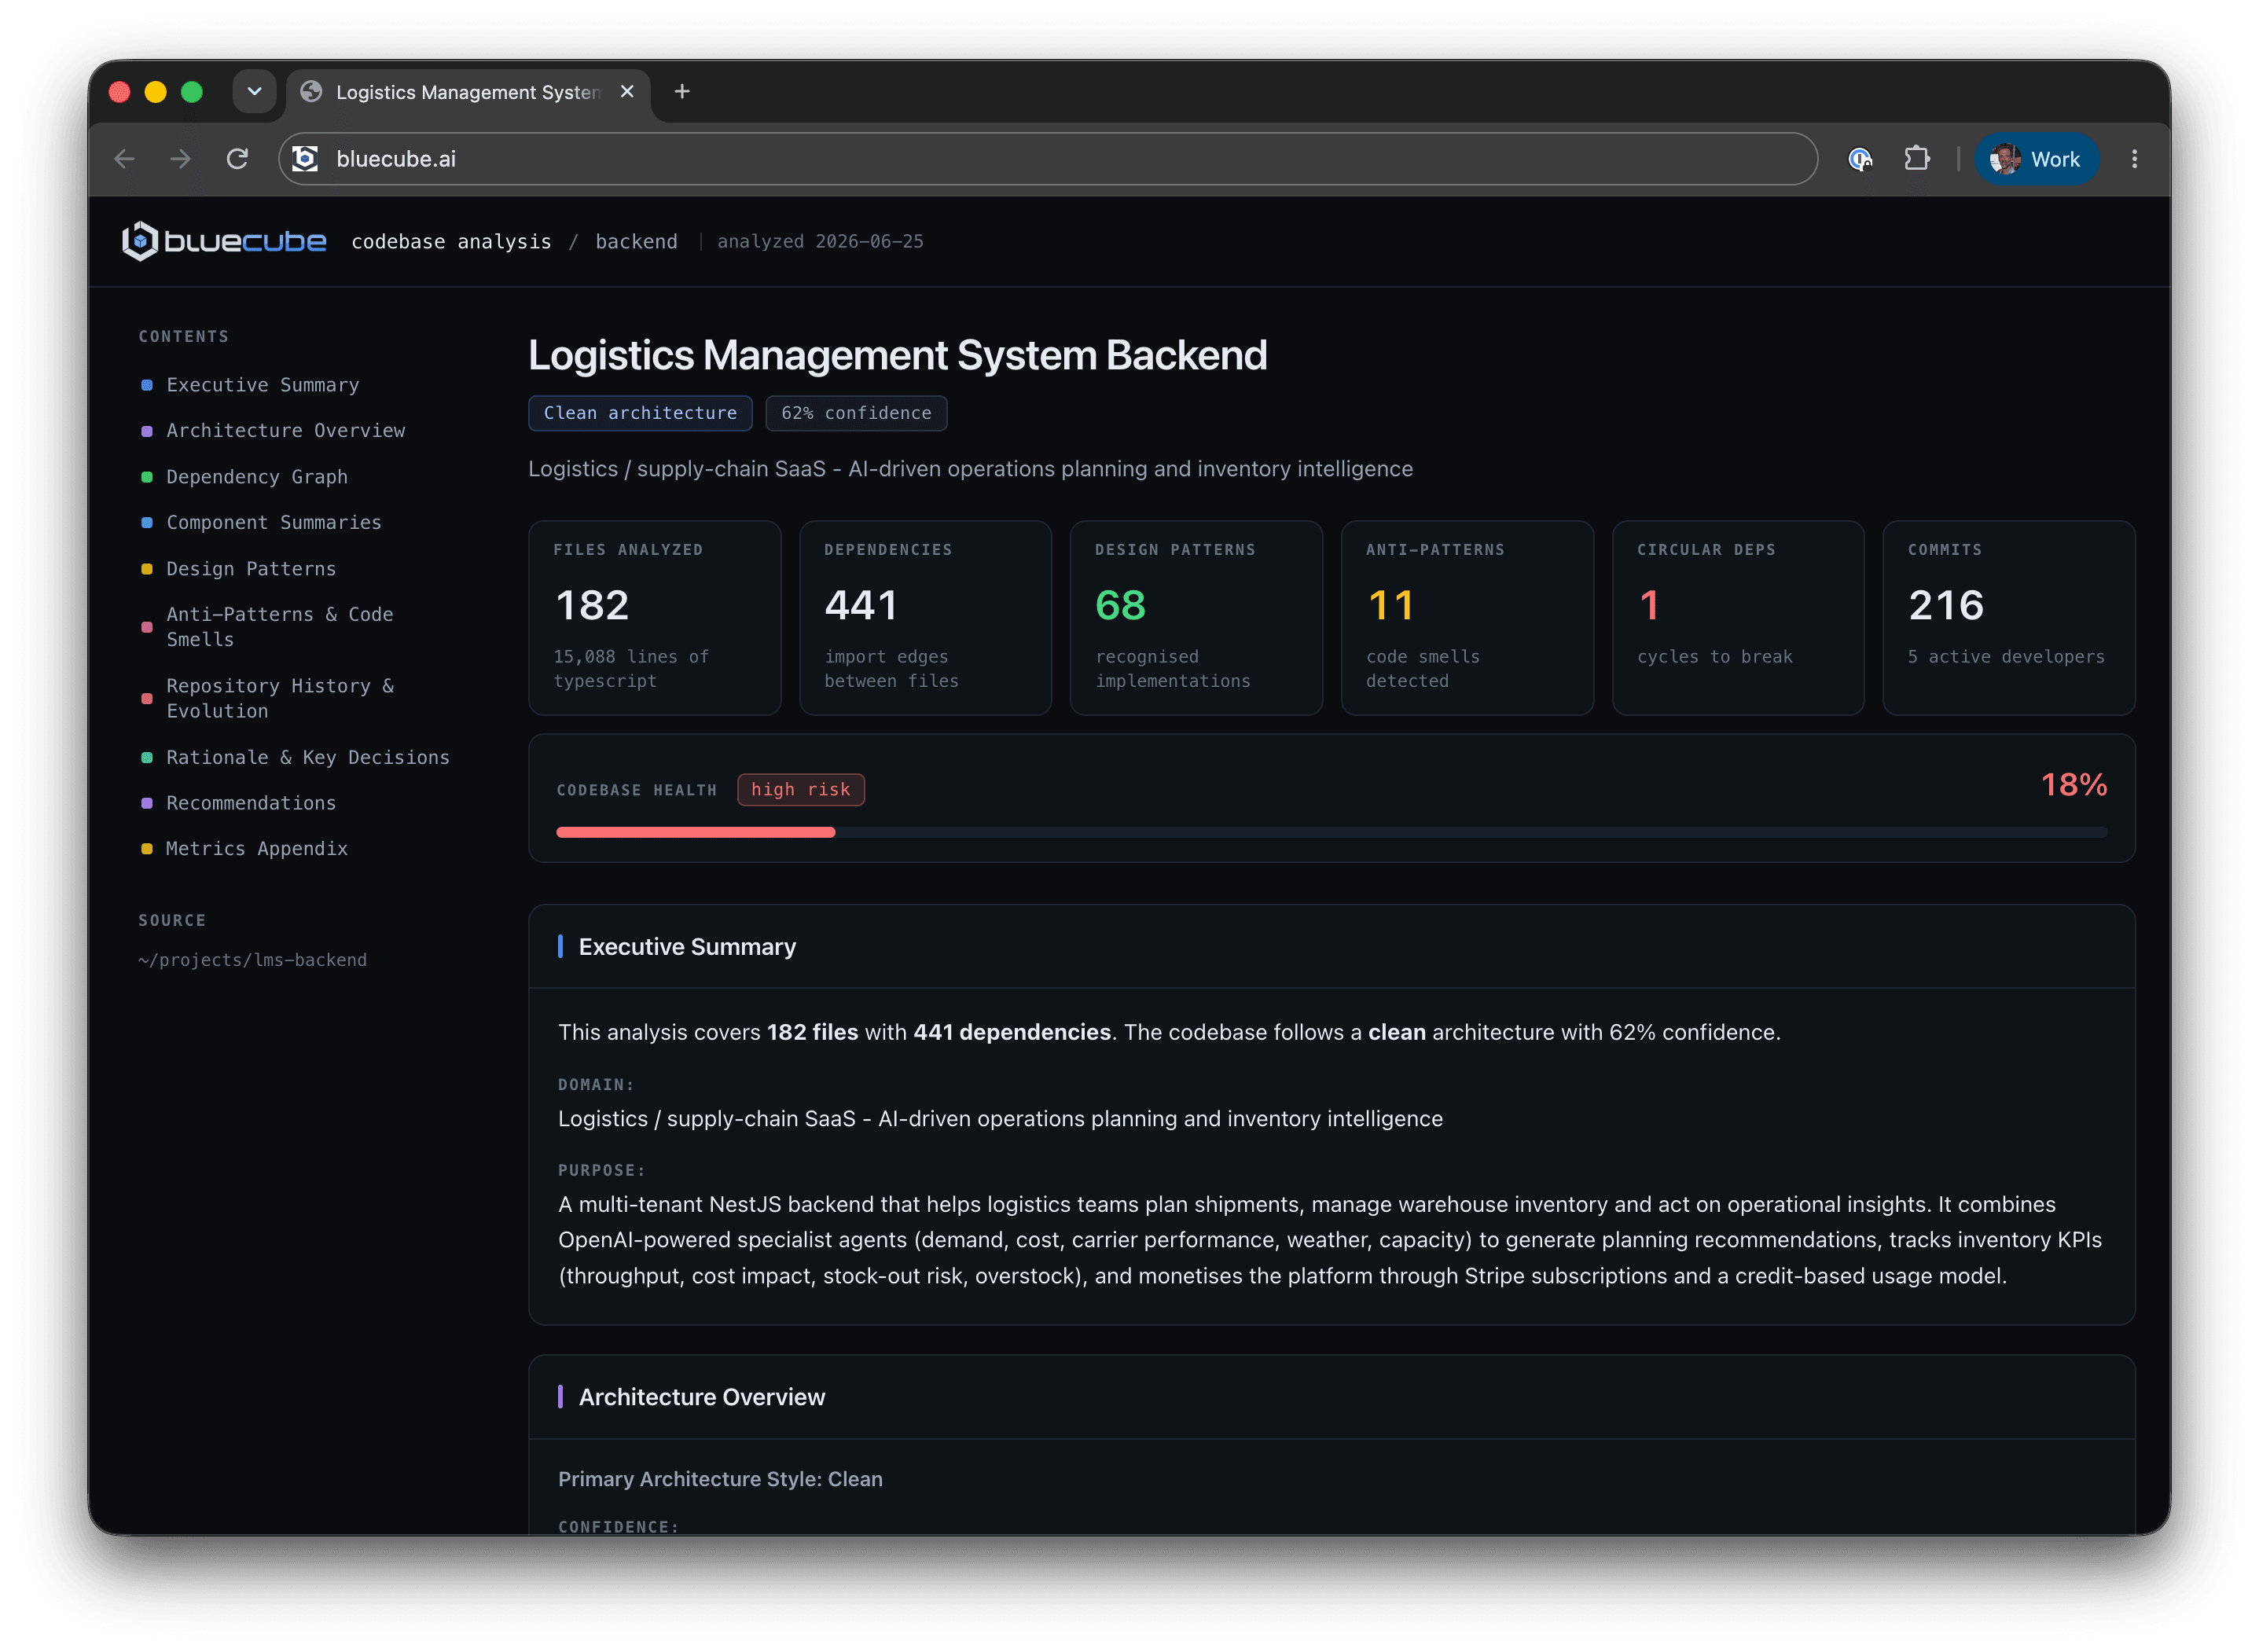Jump to Recommendations in contents
The width and height of the screenshot is (2259, 1652).
[250, 804]
